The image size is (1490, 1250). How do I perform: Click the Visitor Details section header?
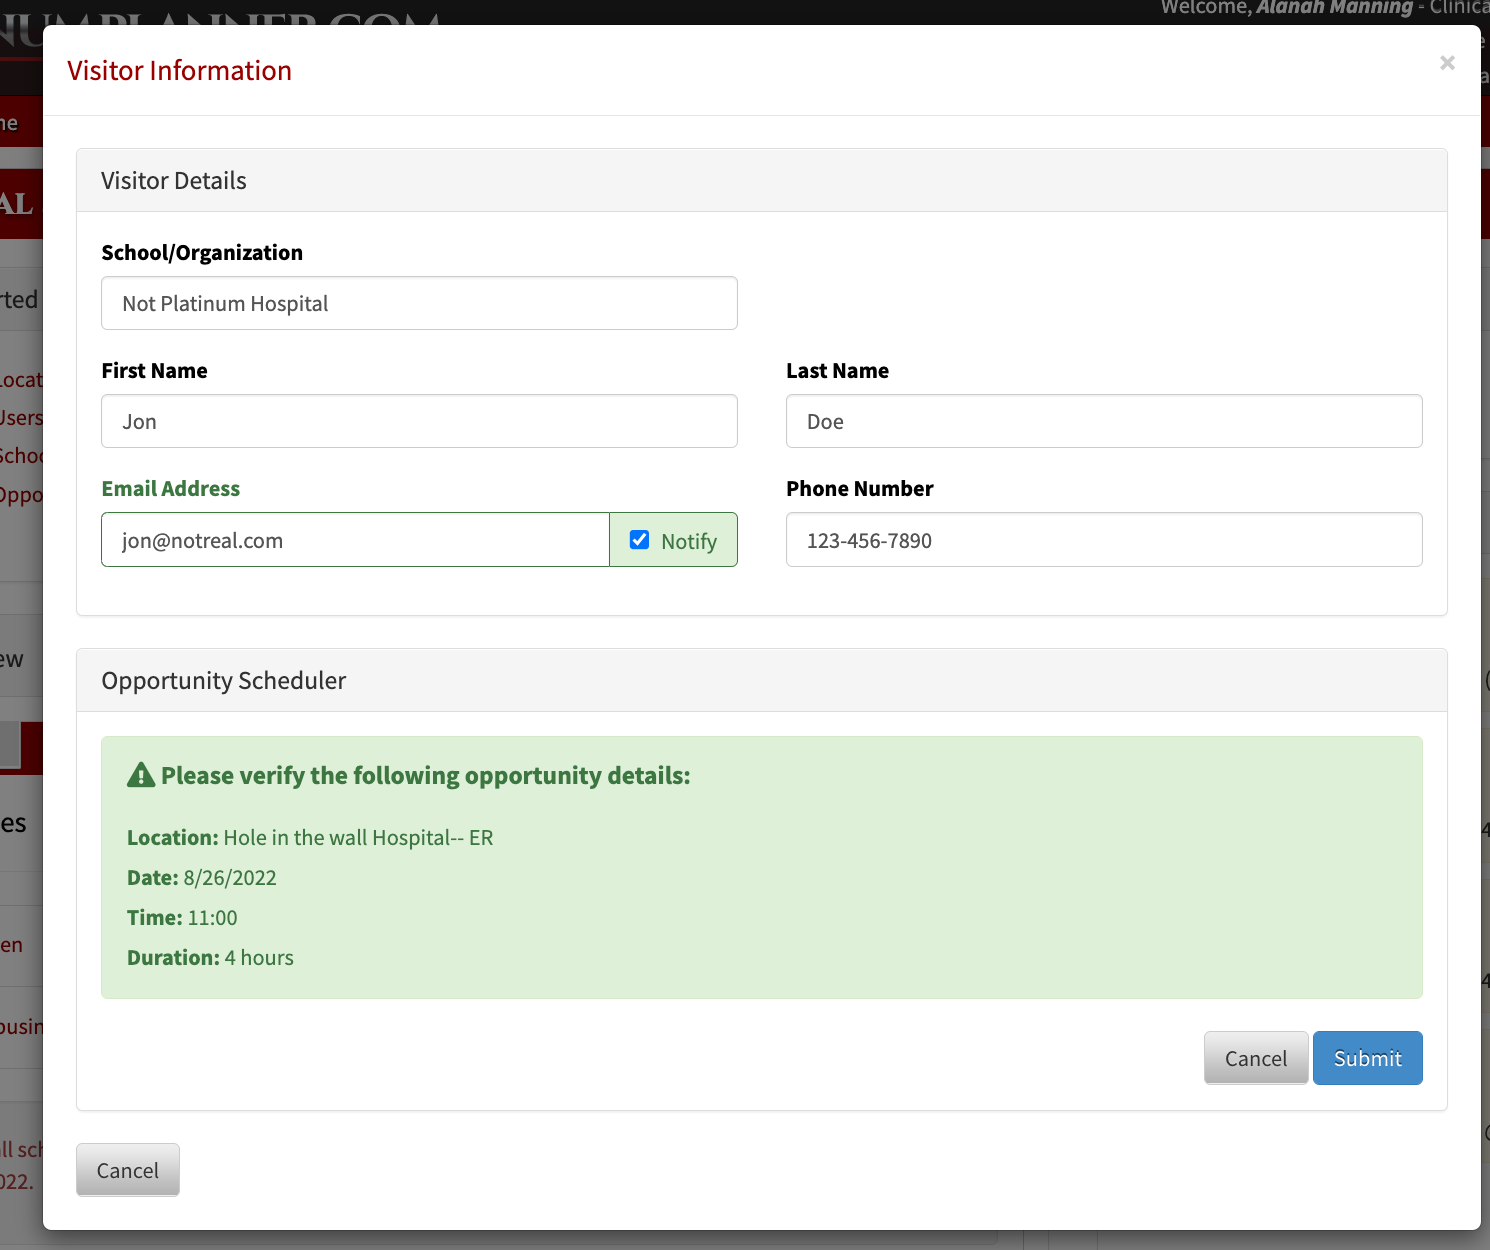[x=173, y=180]
